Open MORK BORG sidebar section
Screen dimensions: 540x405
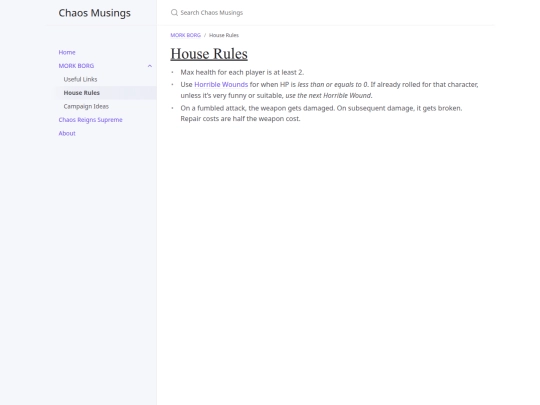pyautogui.click(x=76, y=66)
